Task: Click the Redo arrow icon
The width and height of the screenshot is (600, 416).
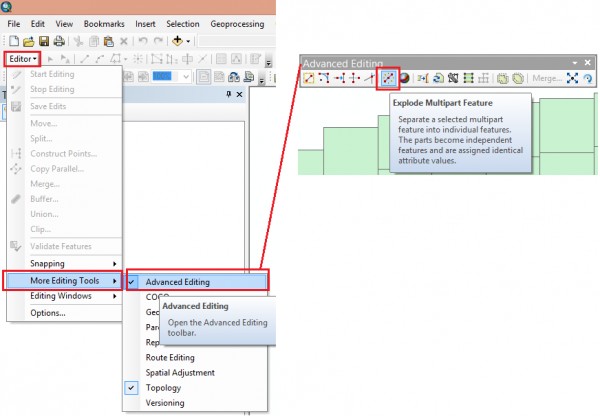Action: (158, 41)
